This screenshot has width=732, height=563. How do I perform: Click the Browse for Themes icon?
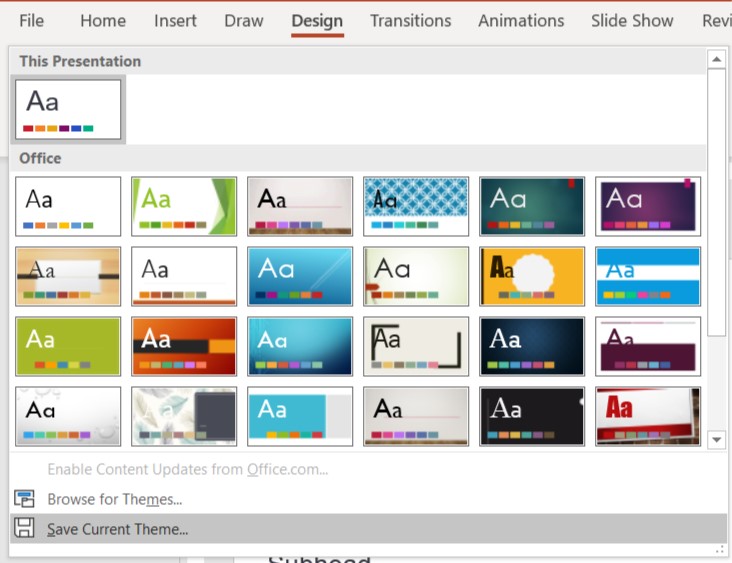(24, 499)
